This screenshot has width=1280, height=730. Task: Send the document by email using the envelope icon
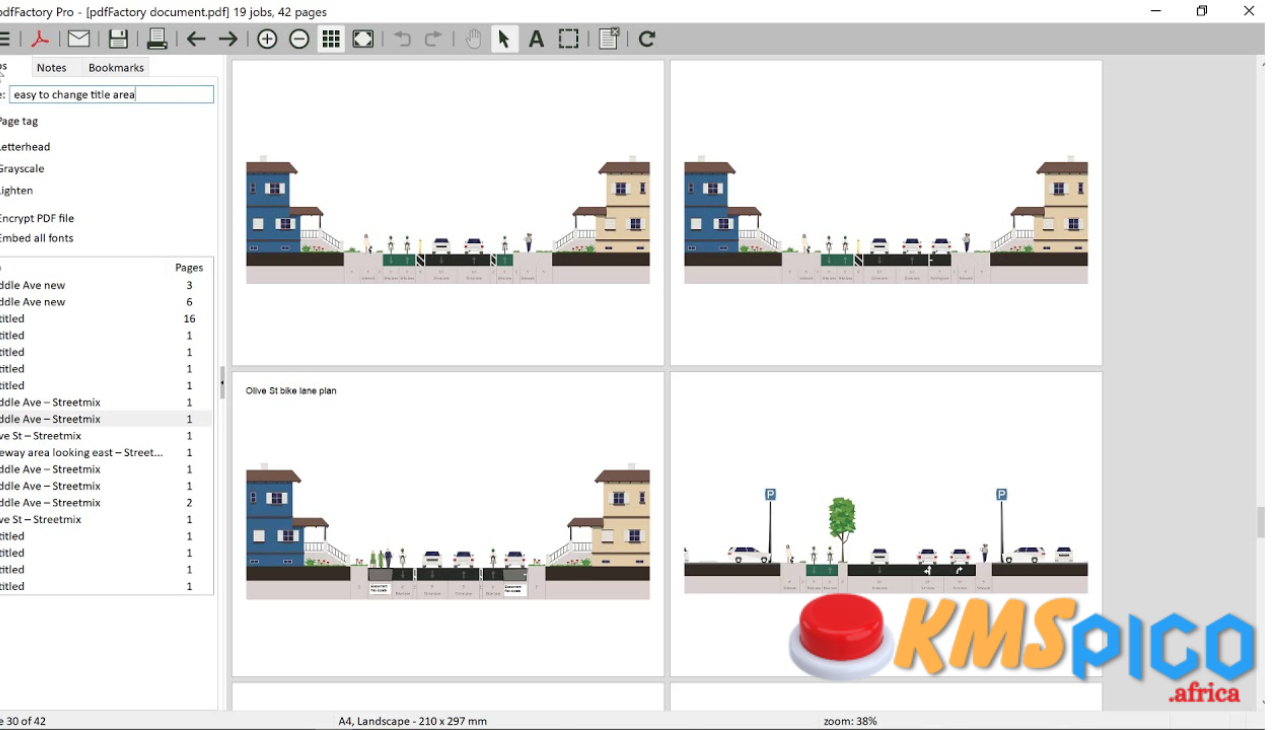pos(79,39)
